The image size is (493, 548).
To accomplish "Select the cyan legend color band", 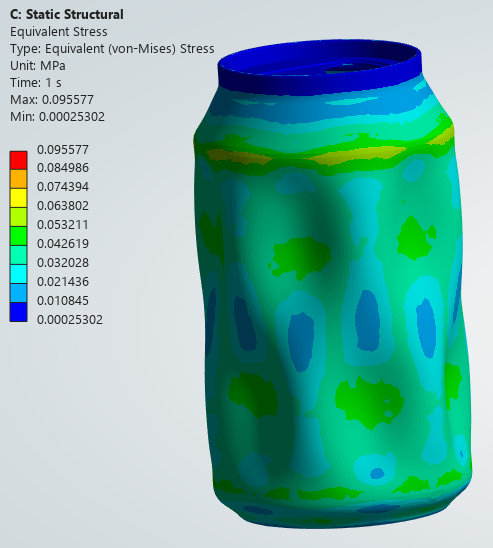I will 19,274.
